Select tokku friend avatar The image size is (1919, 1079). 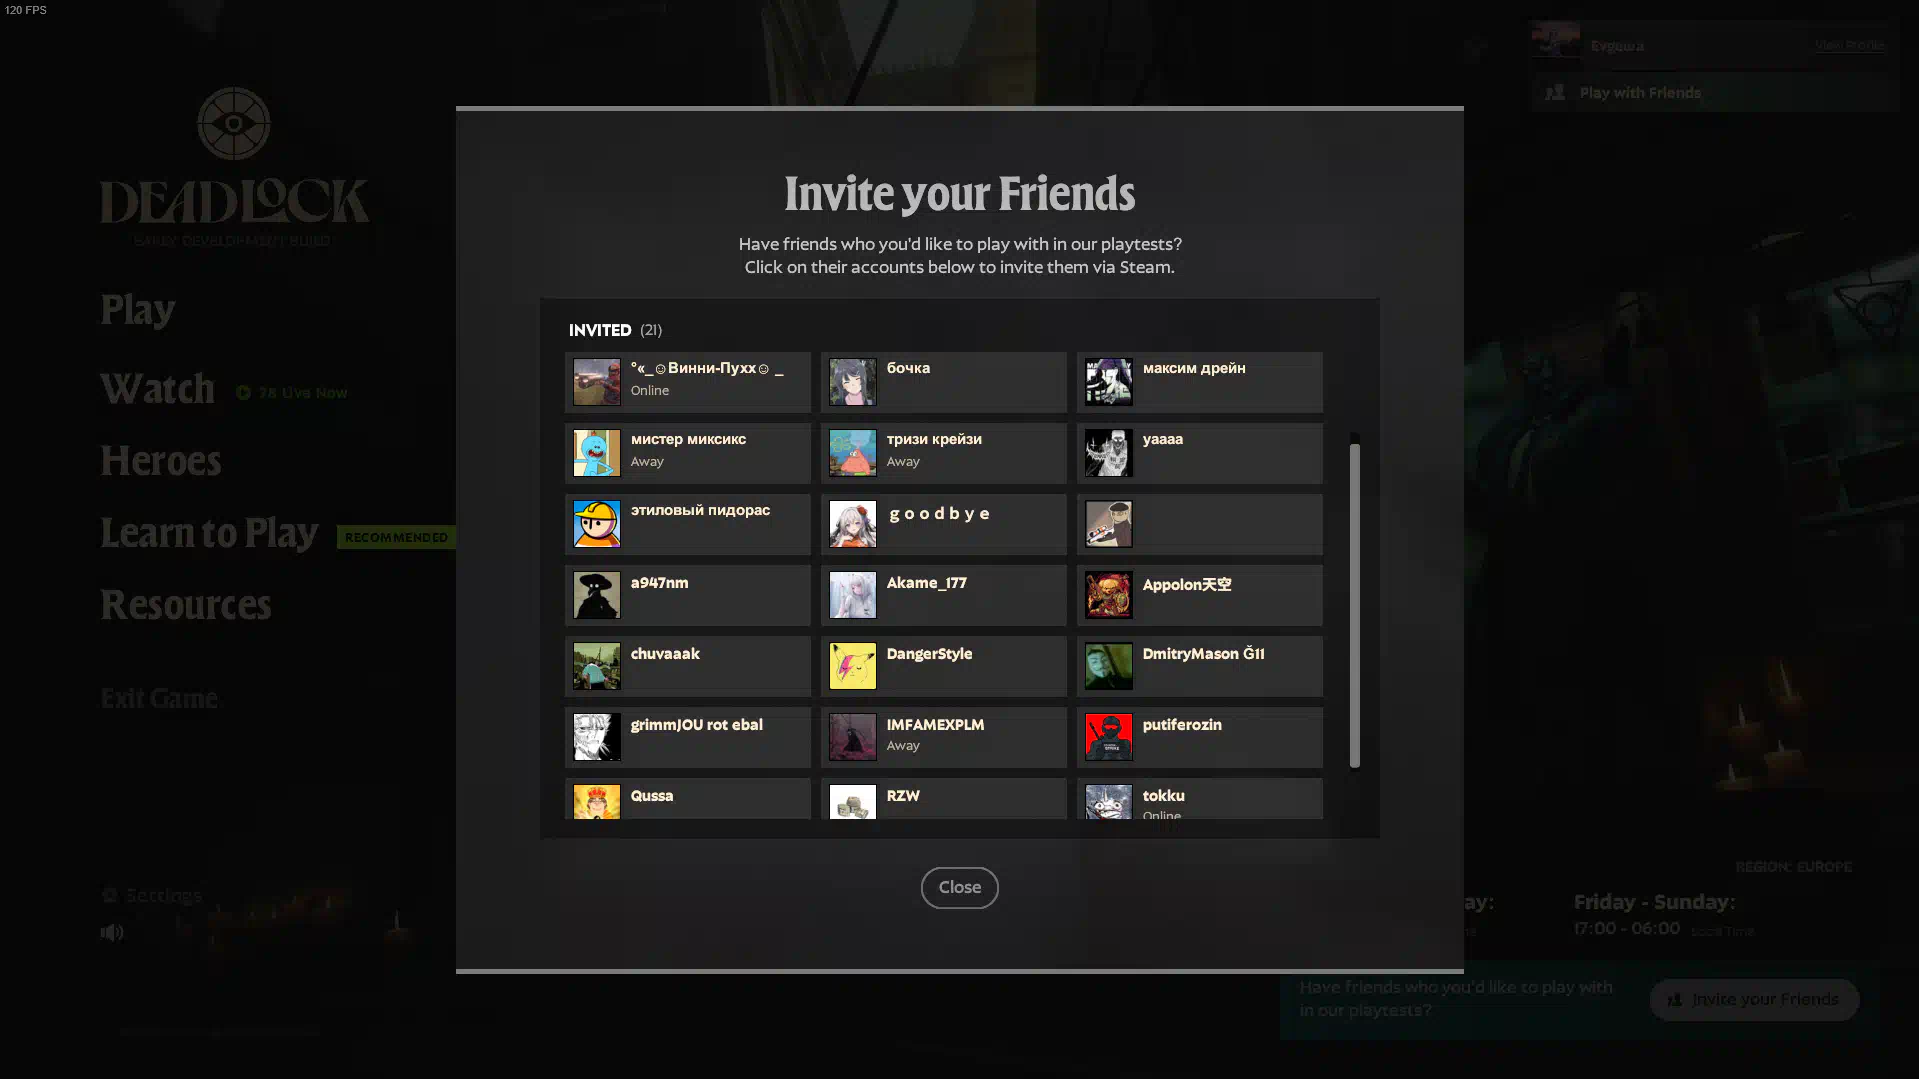1108,802
